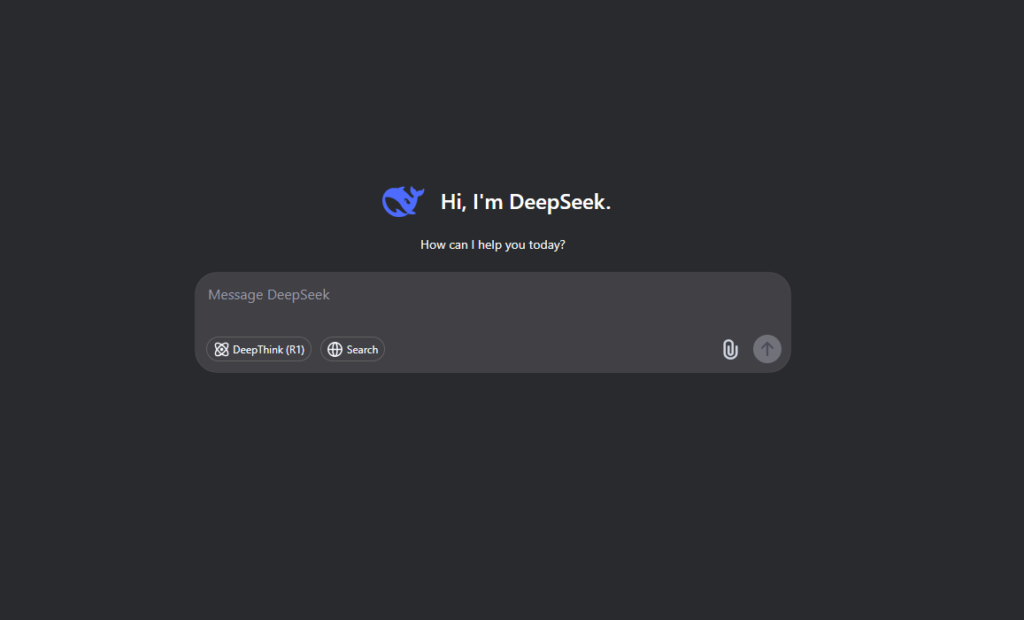Submit the prompt with the up-arrow button
Viewport: 1024px width, 620px height.
coord(767,349)
